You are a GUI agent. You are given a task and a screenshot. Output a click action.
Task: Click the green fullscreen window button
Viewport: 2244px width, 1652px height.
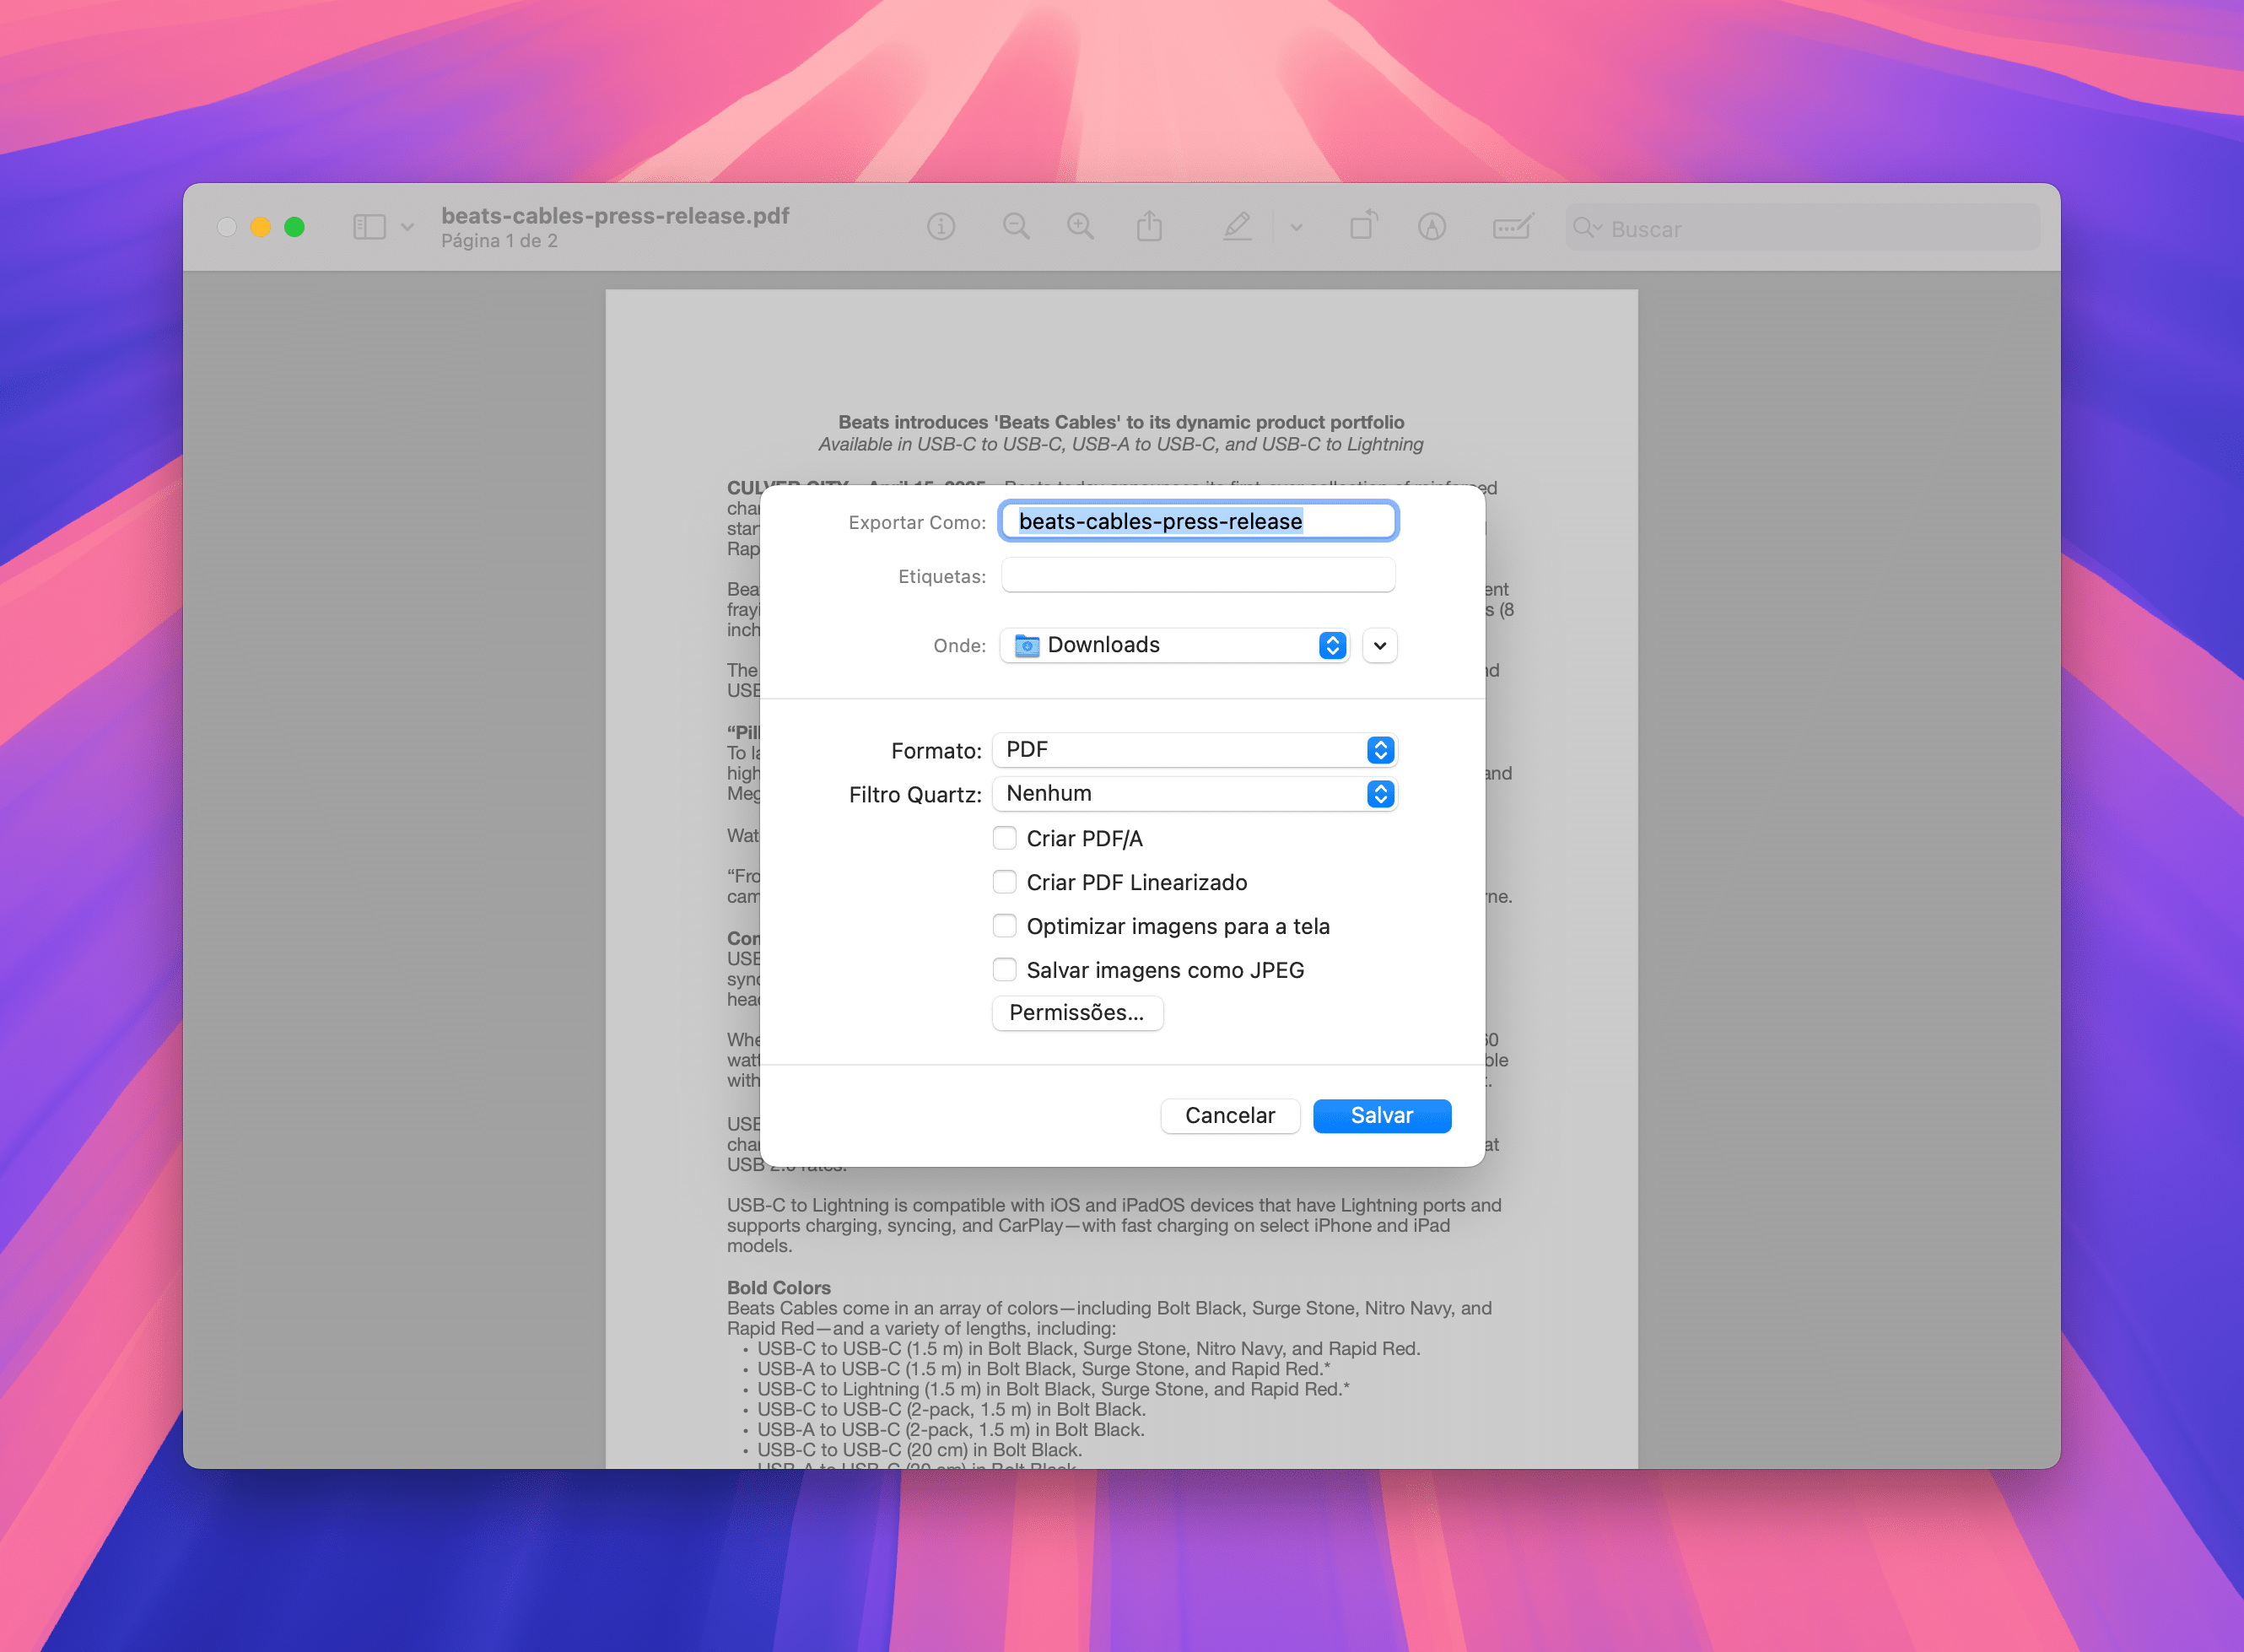point(294,227)
